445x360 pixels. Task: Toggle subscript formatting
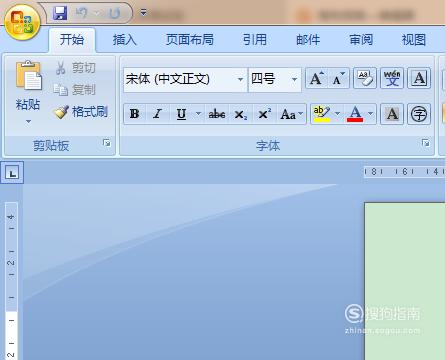click(x=241, y=114)
